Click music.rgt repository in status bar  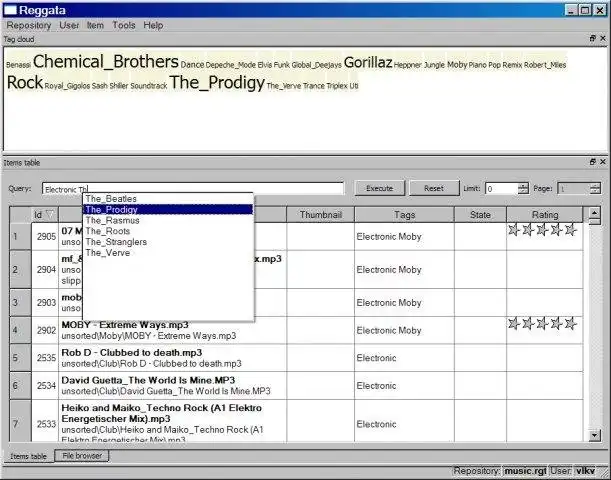pyautogui.click(x=525, y=471)
